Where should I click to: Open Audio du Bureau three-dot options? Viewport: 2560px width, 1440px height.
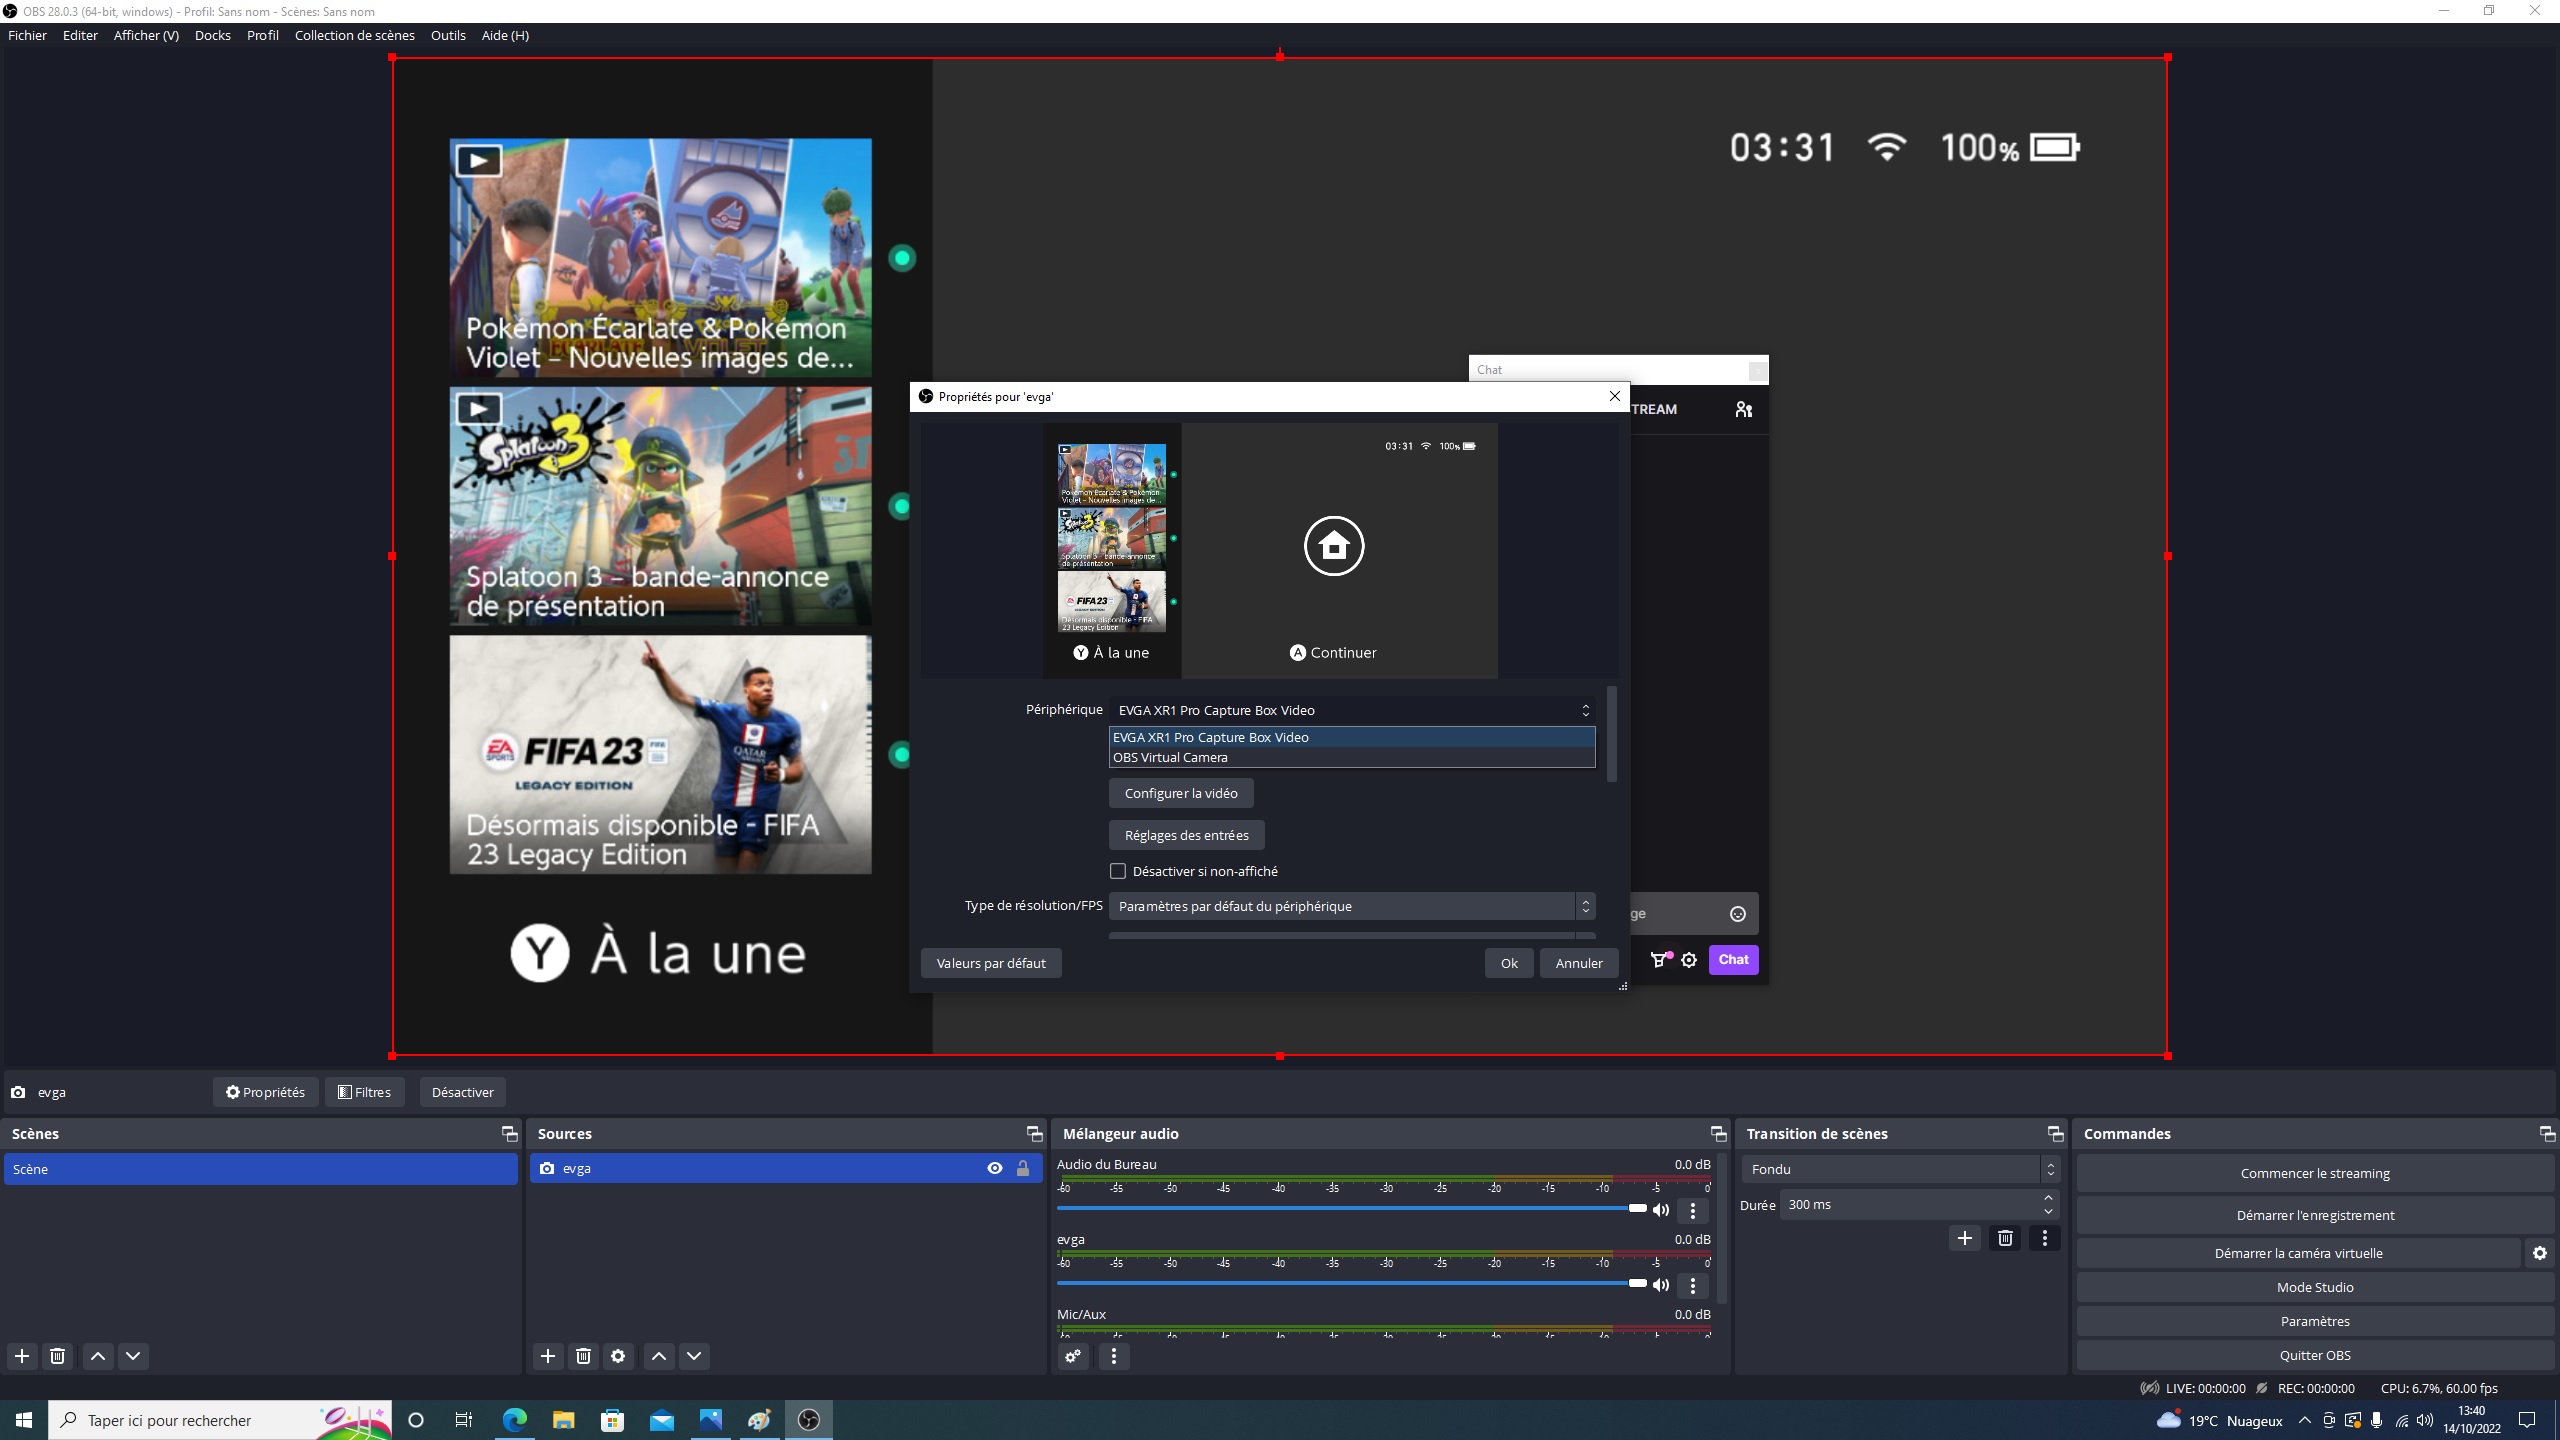(x=1693, y=1211)
